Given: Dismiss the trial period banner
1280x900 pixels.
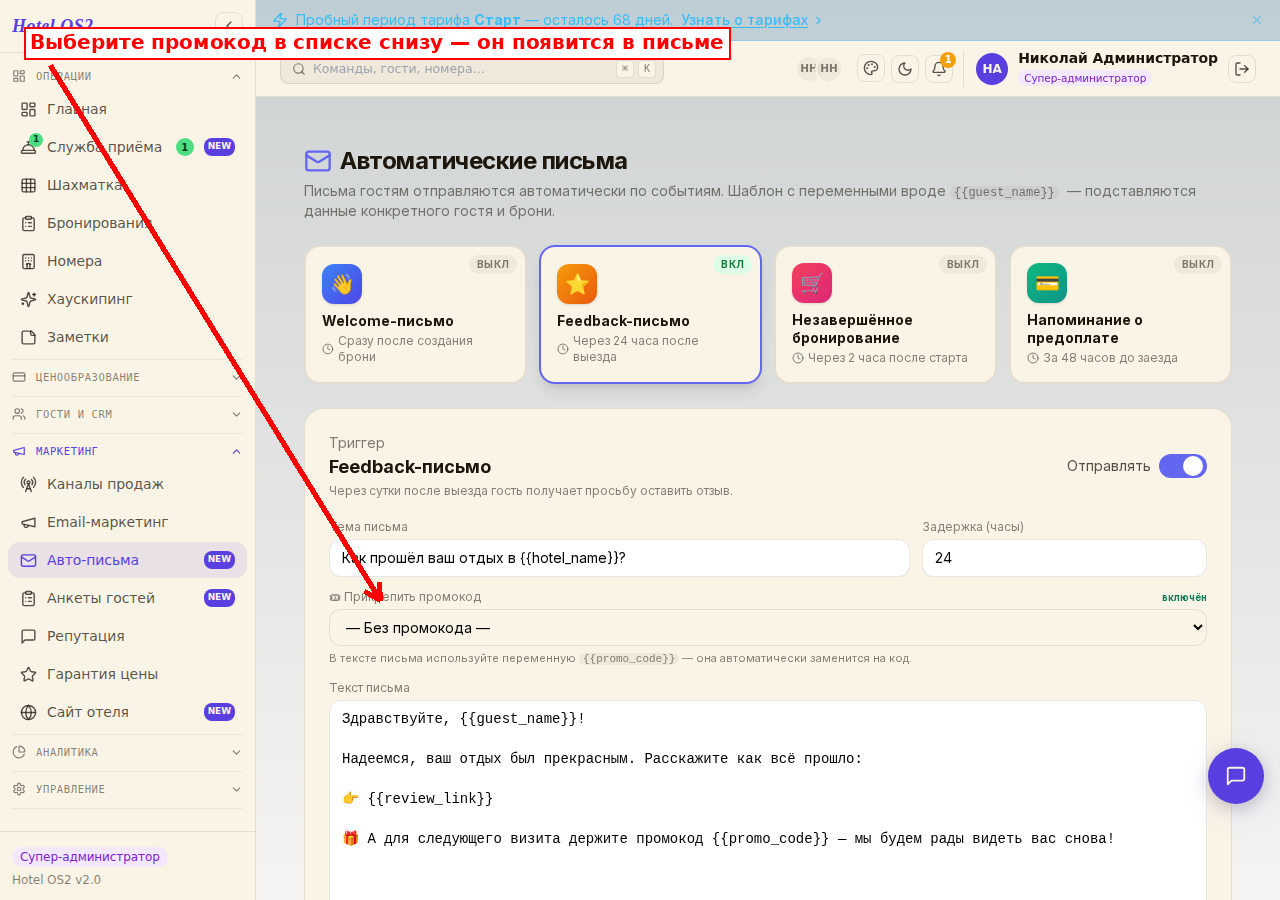Looking at the screenshot, I should (1257, 20).
